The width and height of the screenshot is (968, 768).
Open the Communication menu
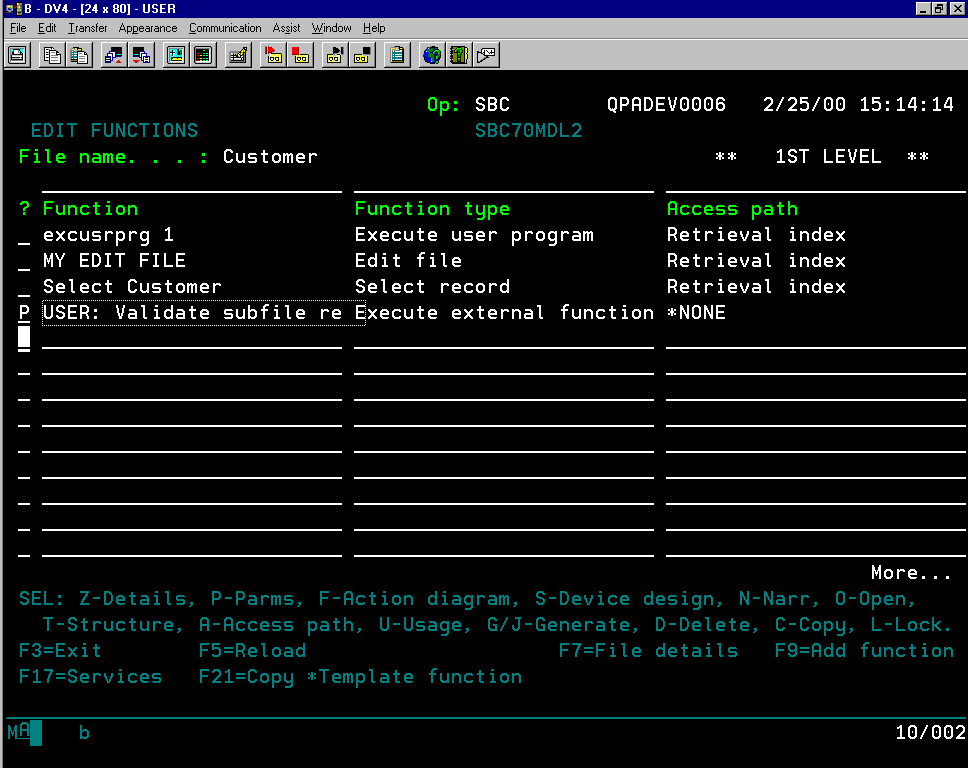[x=224, y=28]
